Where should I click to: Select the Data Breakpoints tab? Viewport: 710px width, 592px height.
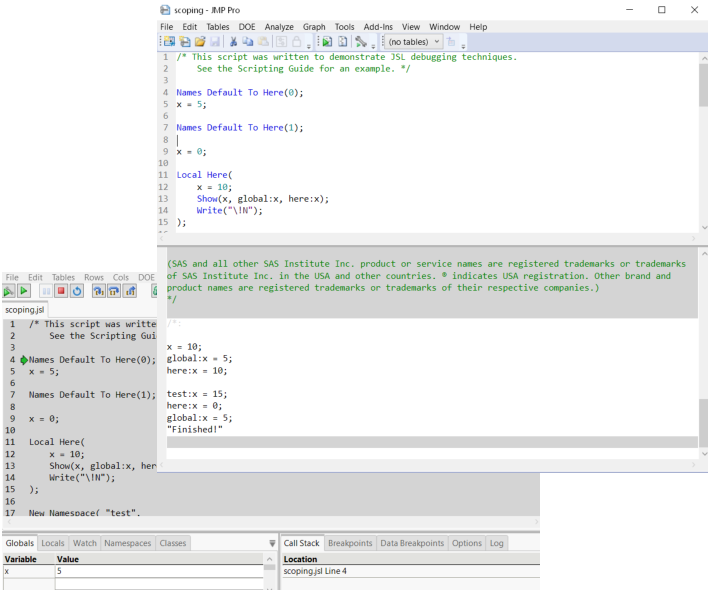(412, 543)
